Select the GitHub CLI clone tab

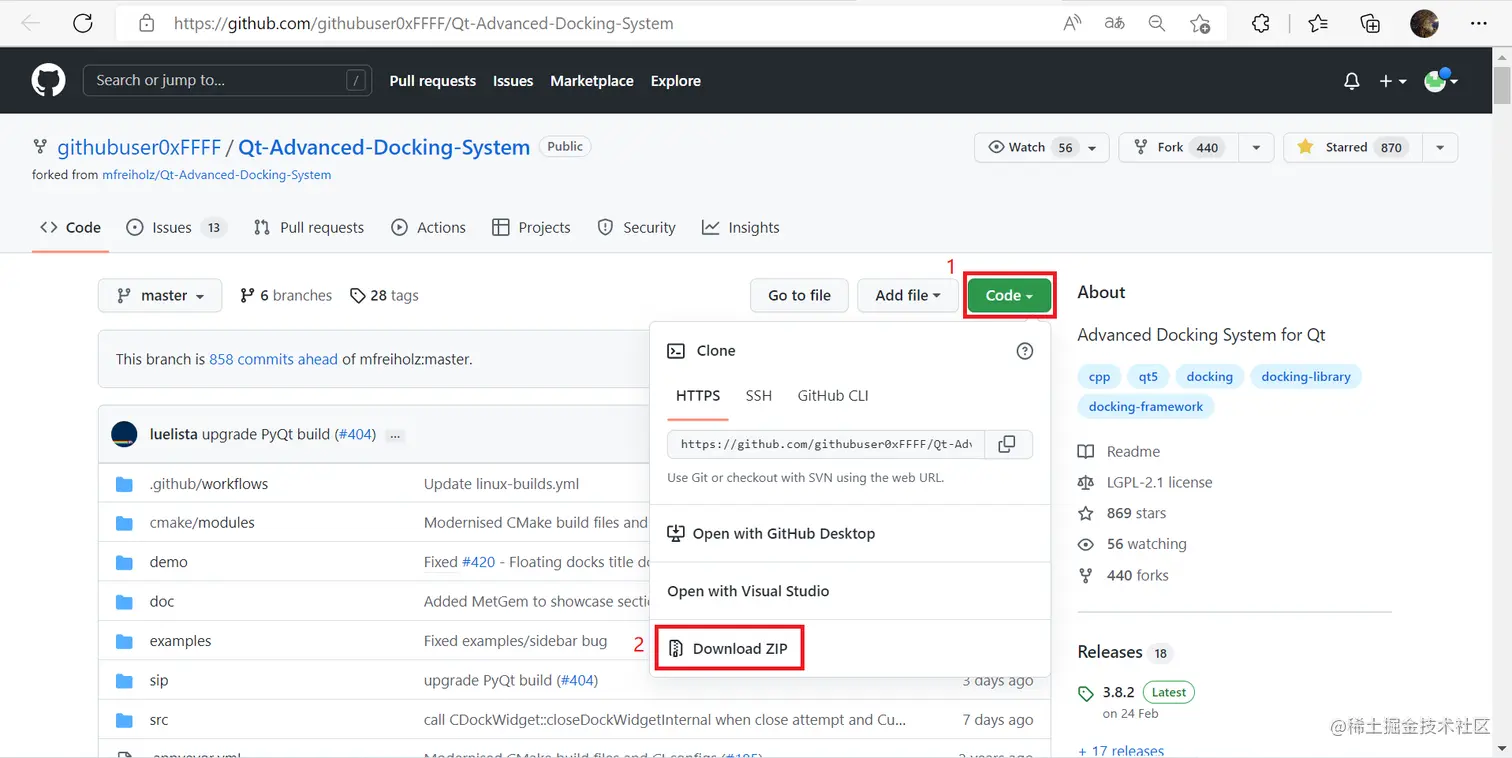click(833, 396)
